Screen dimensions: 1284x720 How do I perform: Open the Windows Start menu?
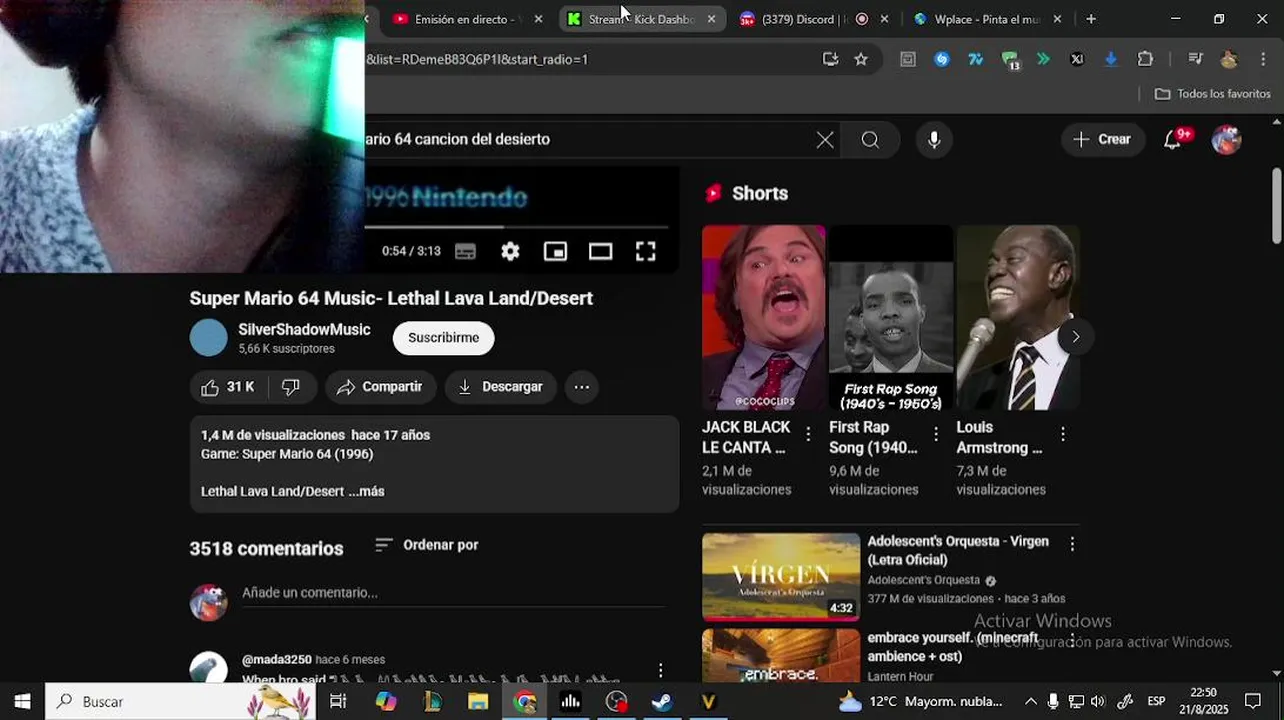22,701
